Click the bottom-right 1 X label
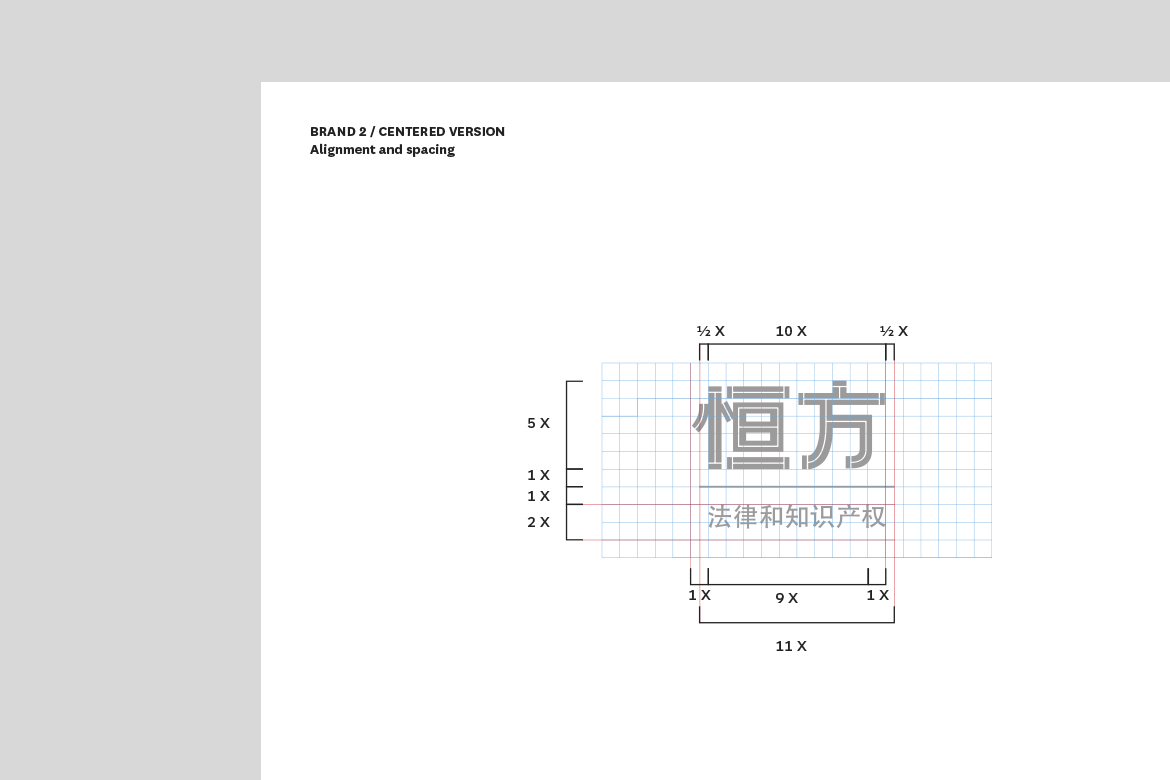This screenshot has width=1170, height=780. pyautogui.click(x=878, y=595)
